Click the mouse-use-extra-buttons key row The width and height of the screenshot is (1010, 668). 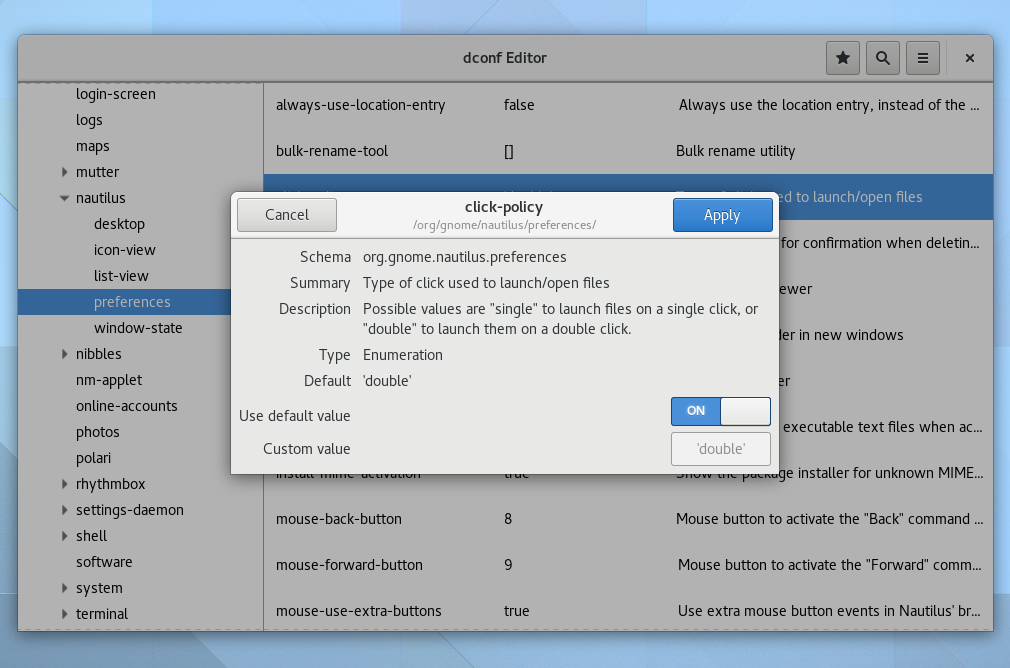[x=628, y=611]
